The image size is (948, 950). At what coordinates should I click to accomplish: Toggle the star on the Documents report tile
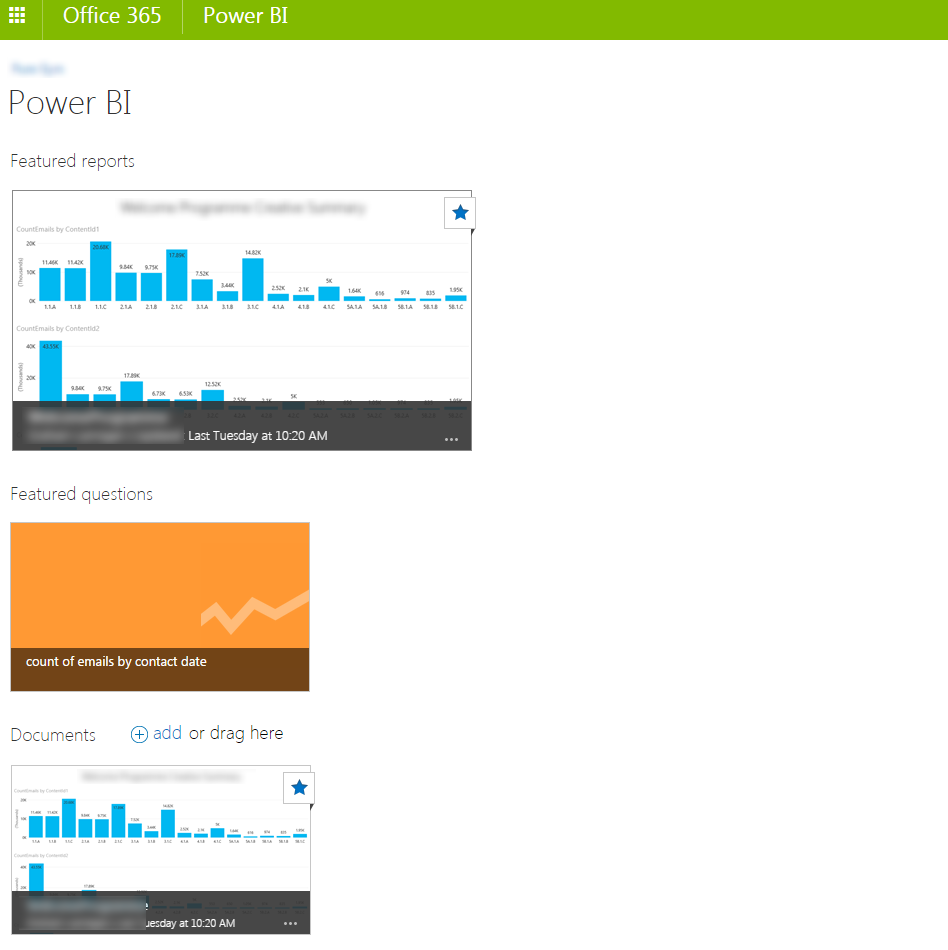299,788
